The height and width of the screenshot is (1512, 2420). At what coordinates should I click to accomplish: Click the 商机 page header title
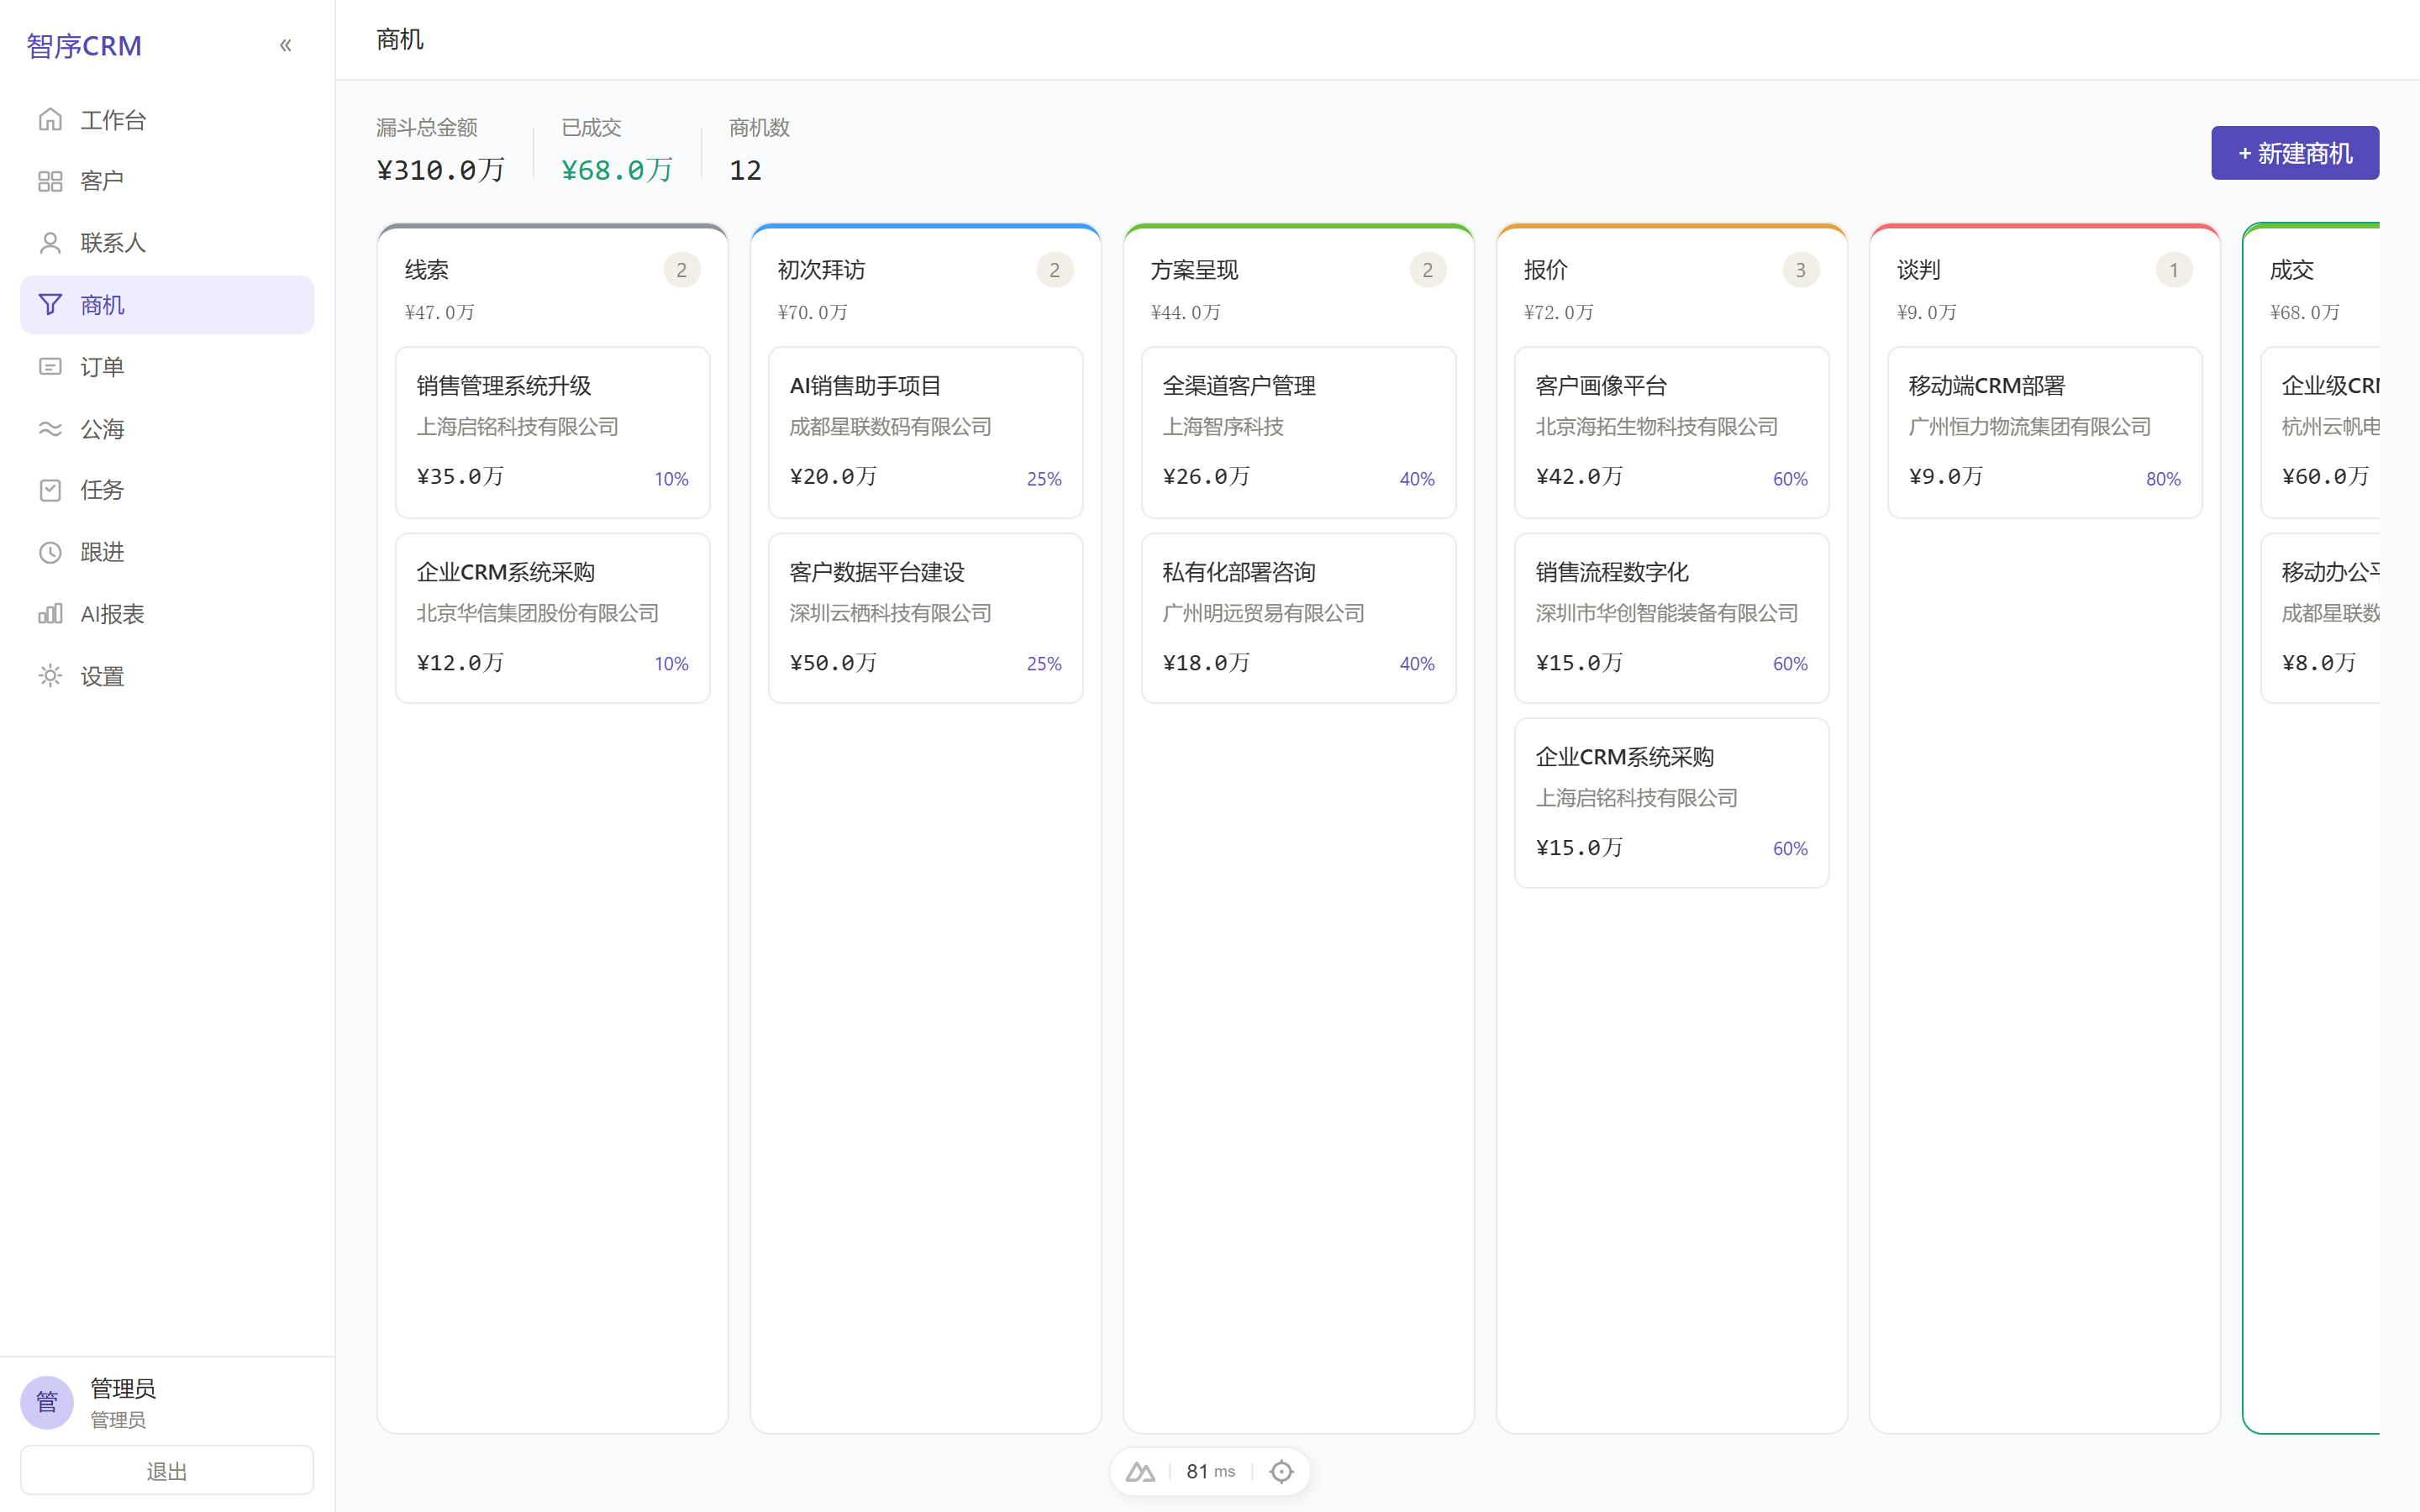coord(400,39)
